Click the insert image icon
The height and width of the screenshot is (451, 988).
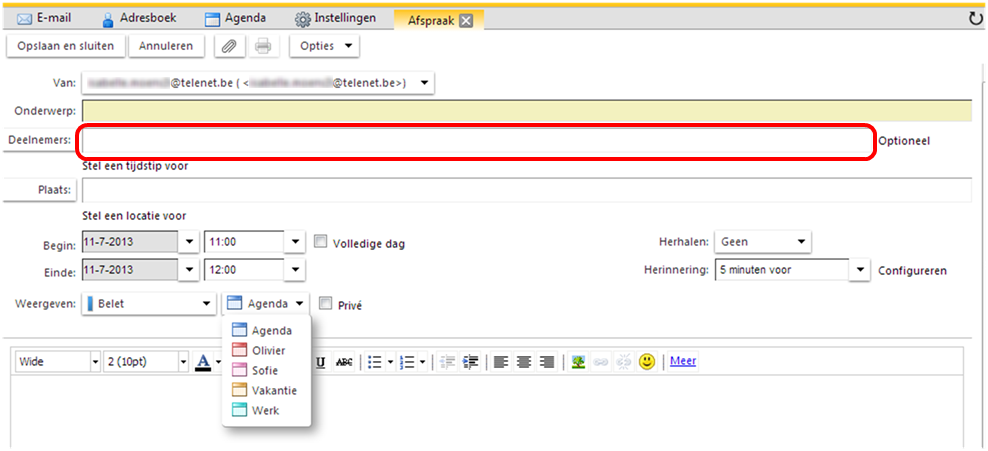[578, 362]
